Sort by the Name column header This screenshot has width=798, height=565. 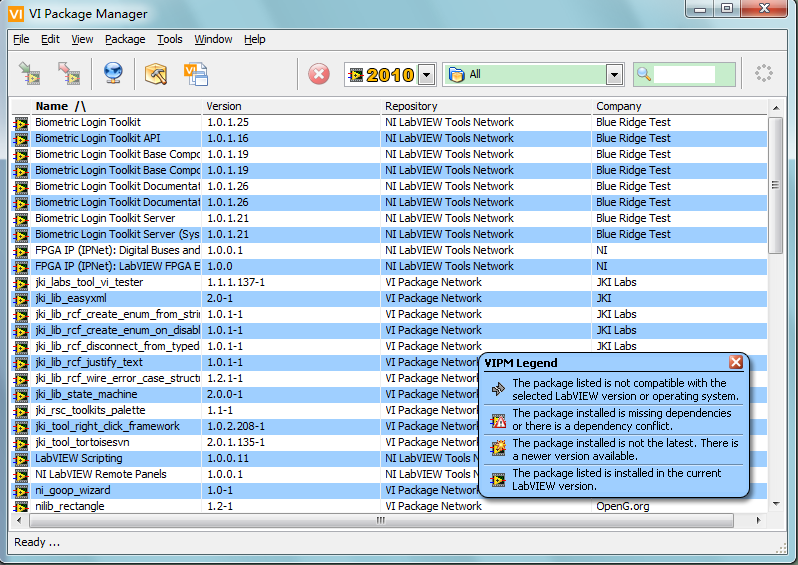tap(117, 106)
